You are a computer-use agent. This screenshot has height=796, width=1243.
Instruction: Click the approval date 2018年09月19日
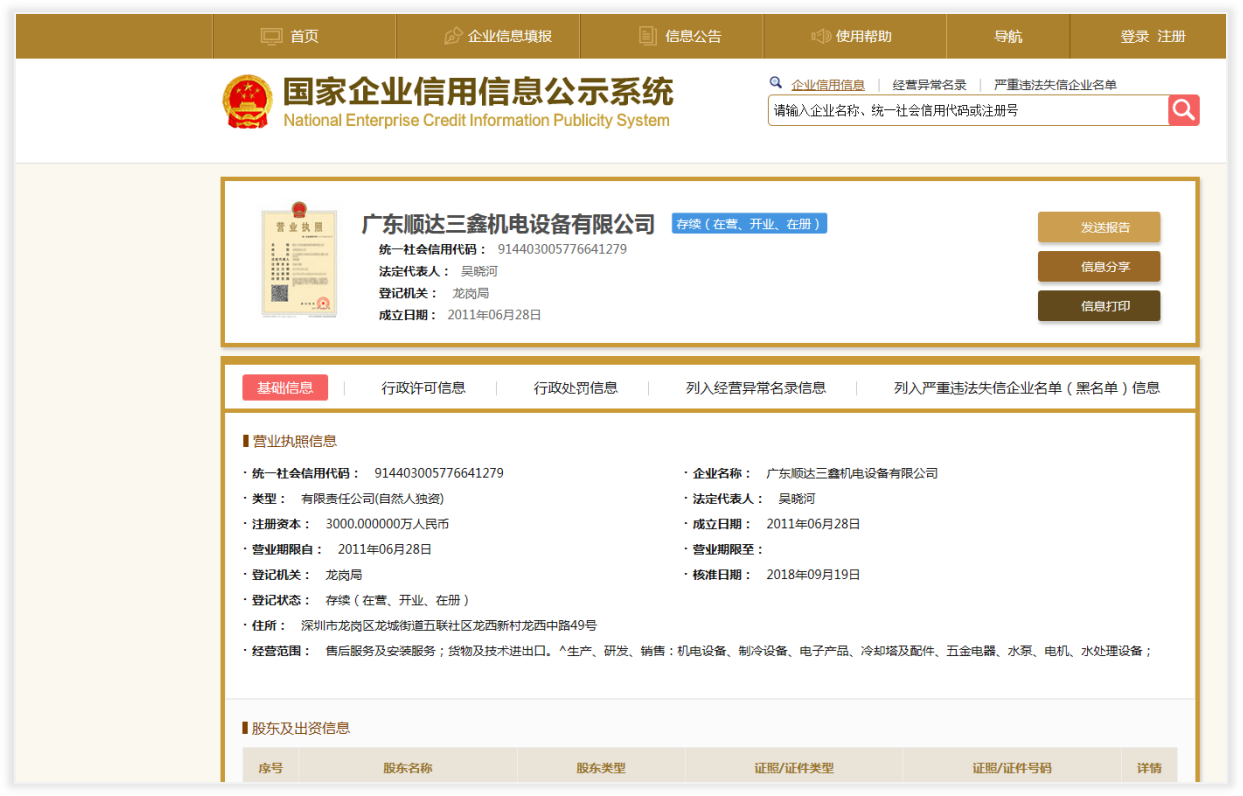tap(813, 575)
